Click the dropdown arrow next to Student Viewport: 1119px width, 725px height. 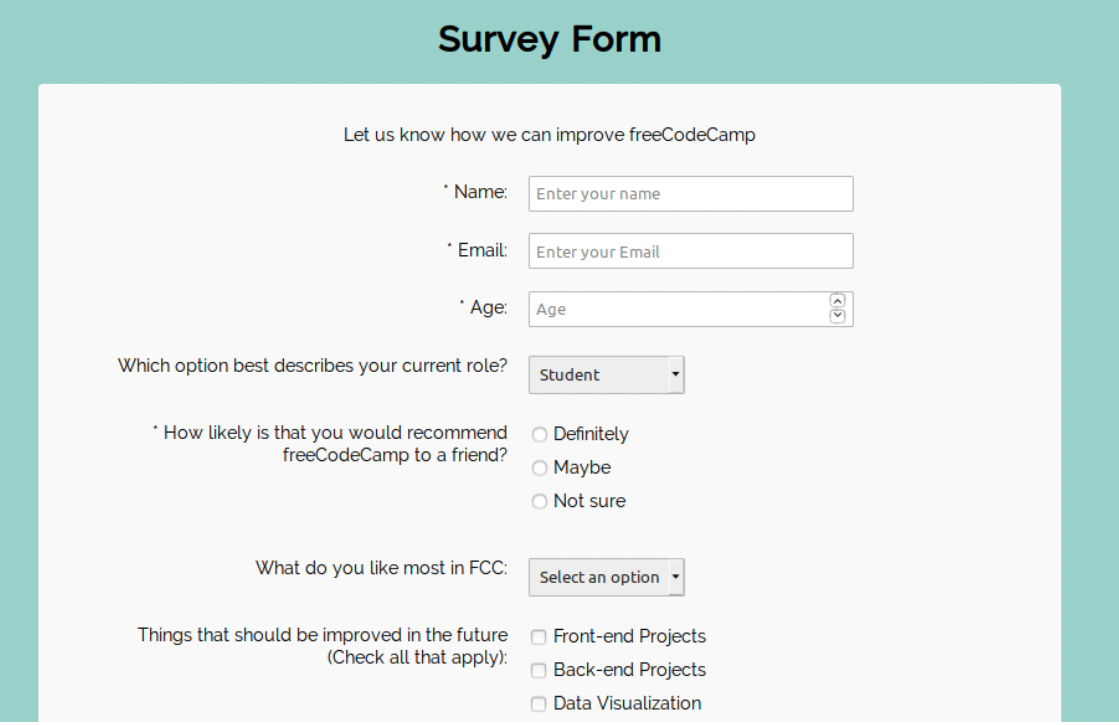click(x=677, y=374)
